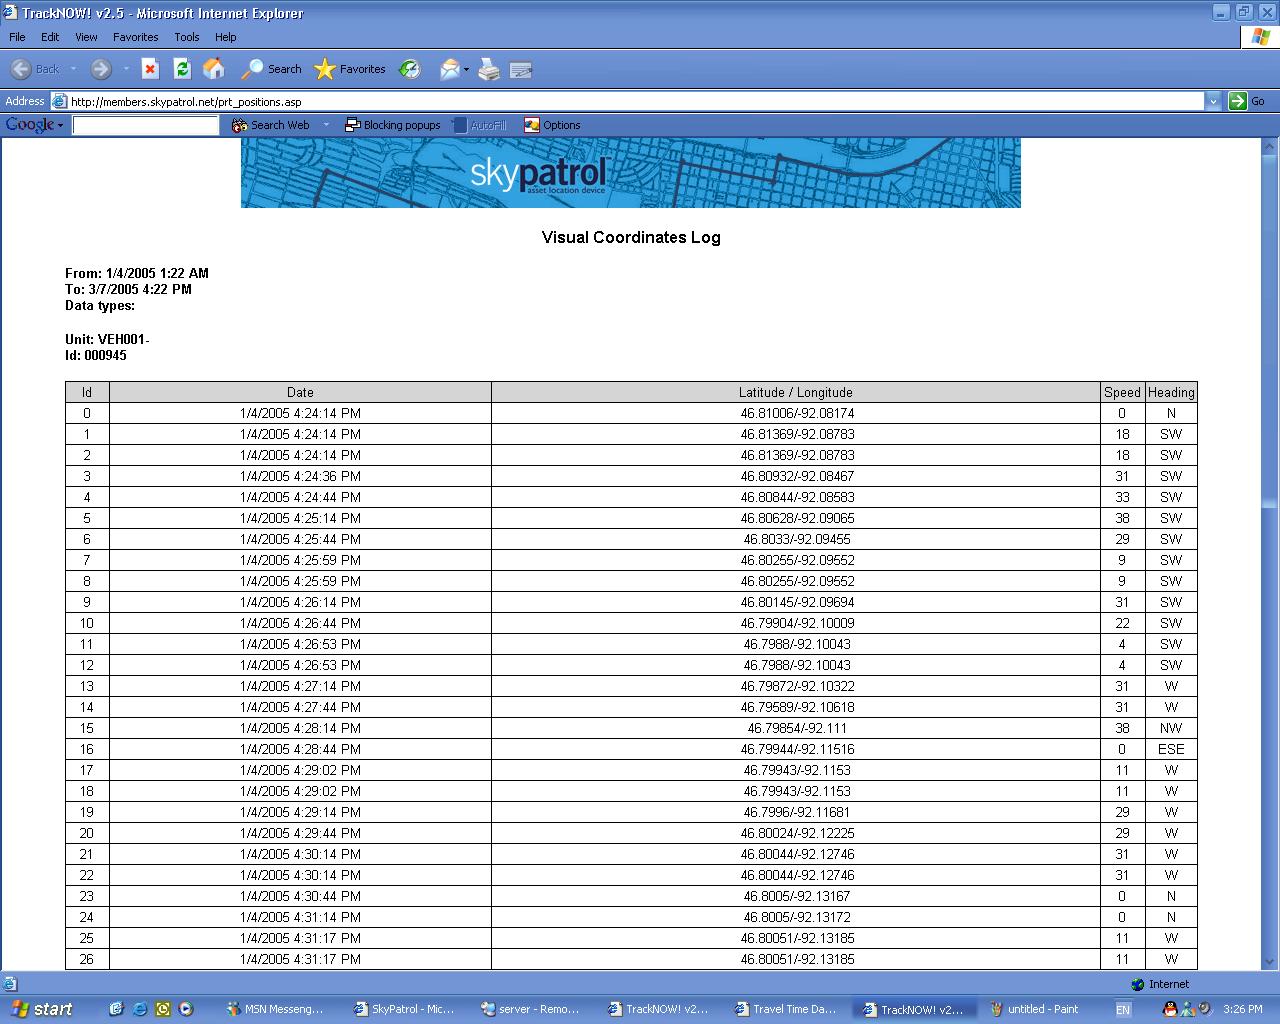The height and width of the screenshot is (1024, 1280).
Task: Print the coordinates log
Action: point(488,69)
